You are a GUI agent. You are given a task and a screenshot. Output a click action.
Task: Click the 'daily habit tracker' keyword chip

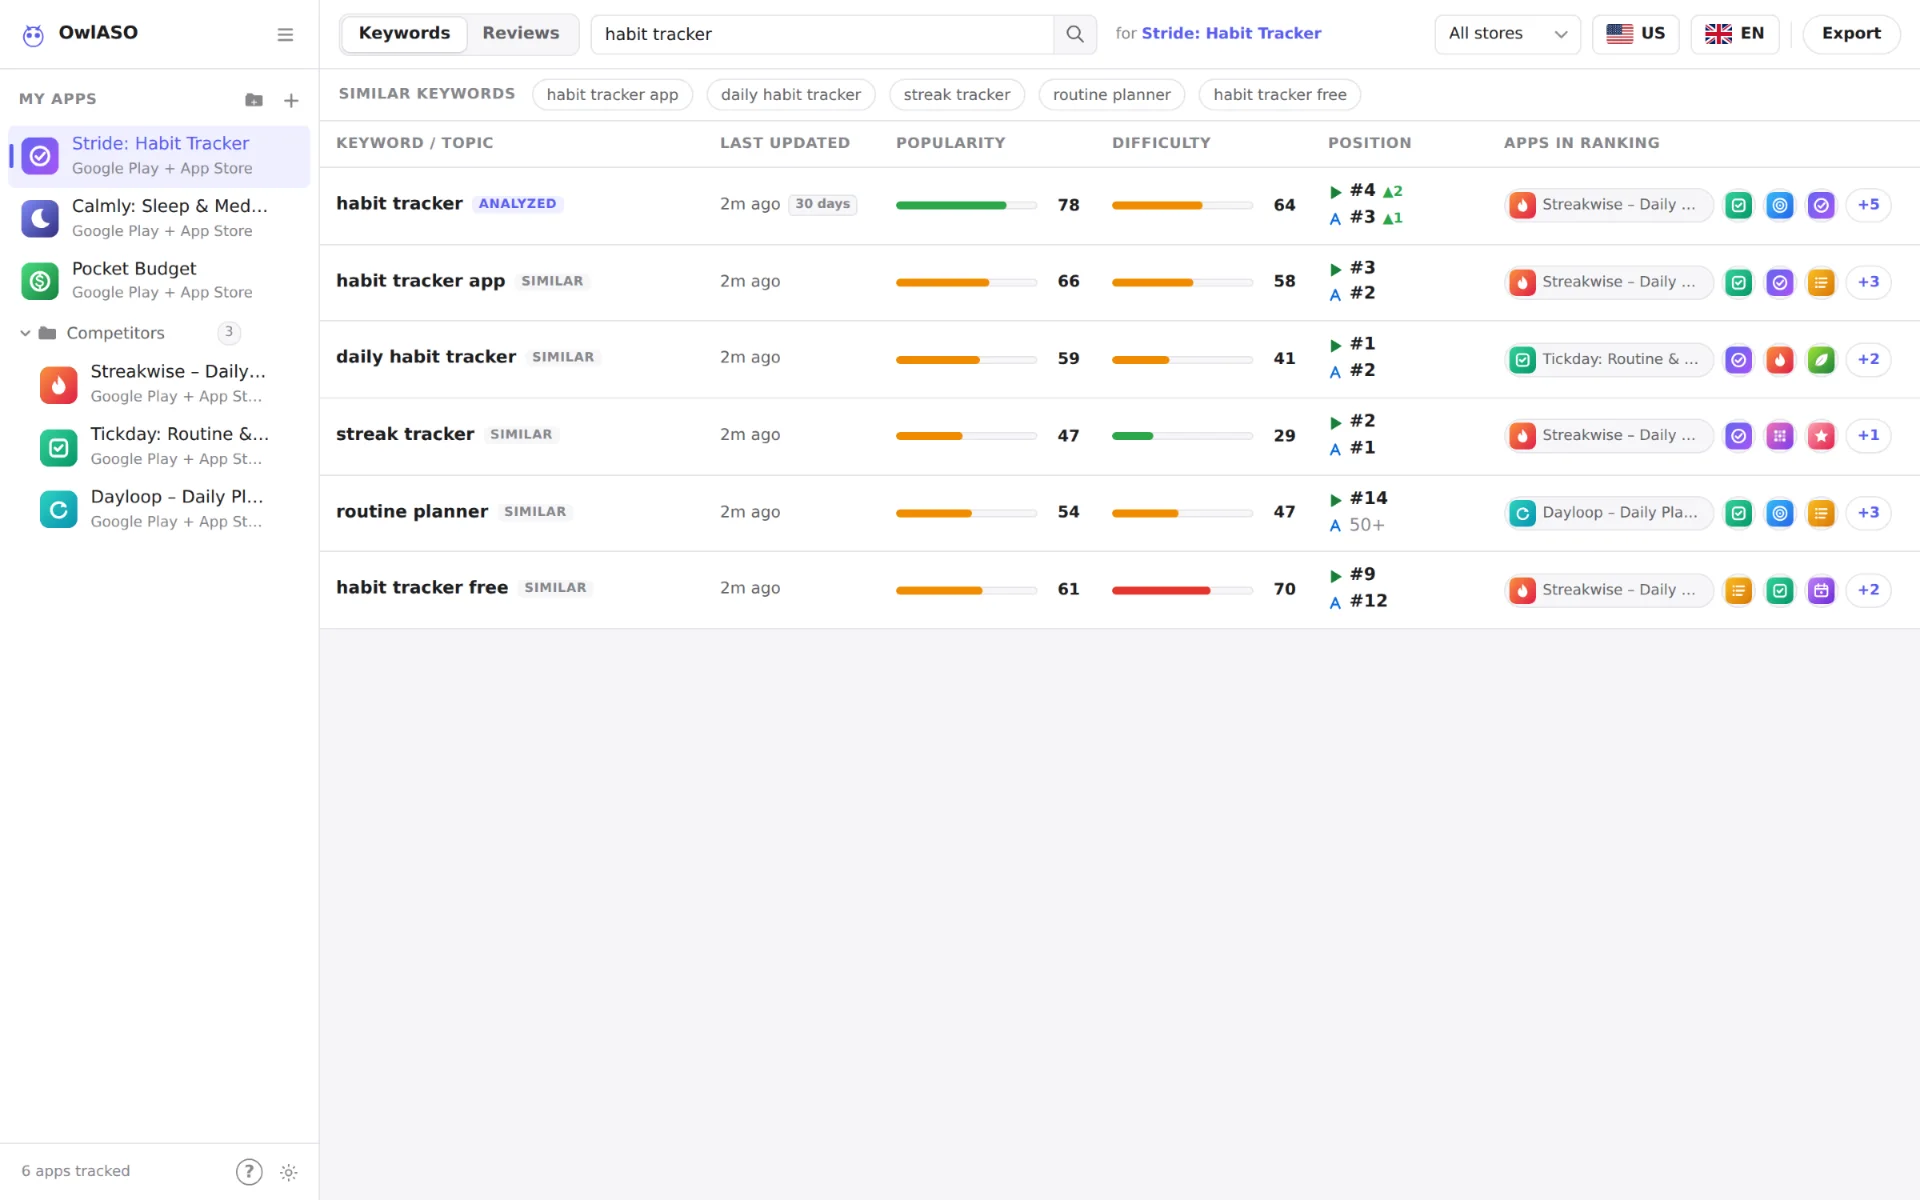(x=790, y=95)
